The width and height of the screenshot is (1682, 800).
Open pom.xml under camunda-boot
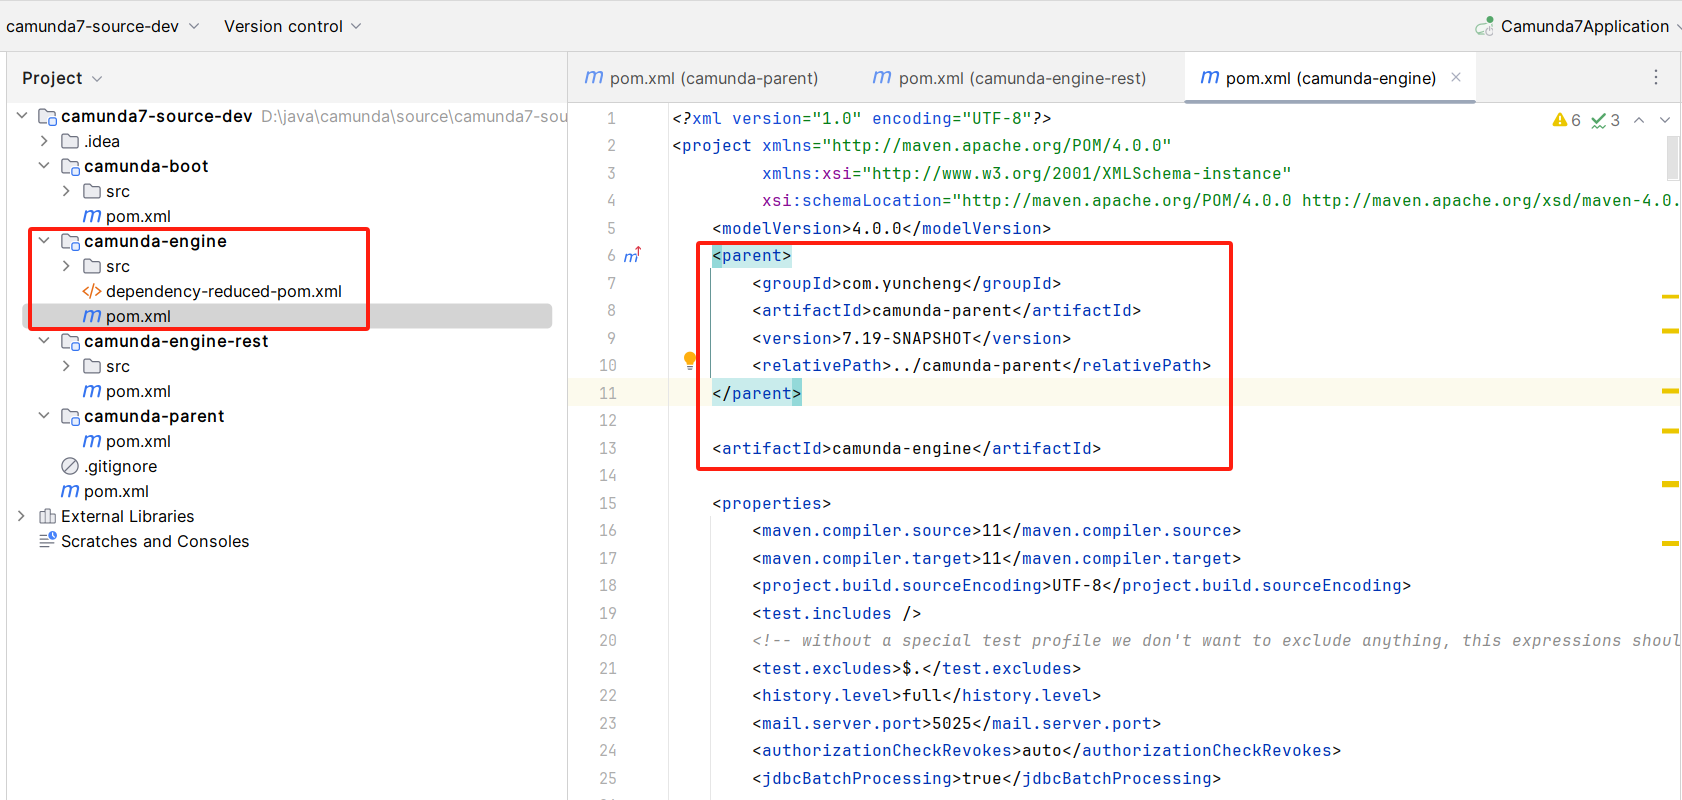point(138,216)
